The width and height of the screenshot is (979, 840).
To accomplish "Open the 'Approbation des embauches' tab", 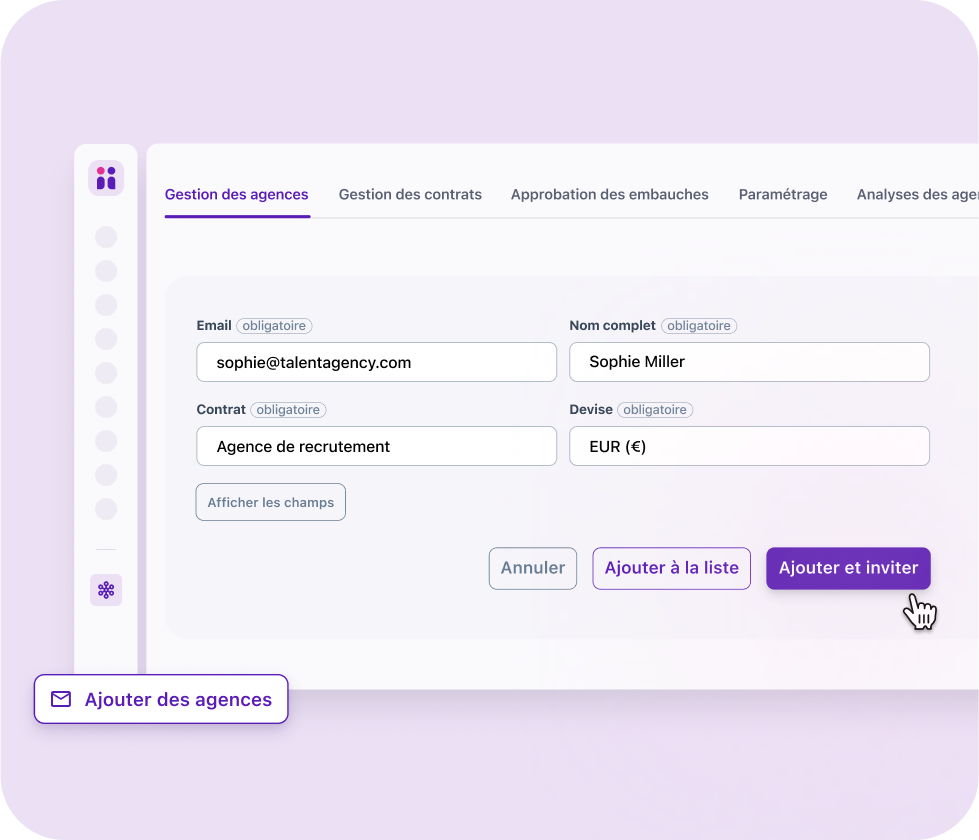I will [609, 194].
